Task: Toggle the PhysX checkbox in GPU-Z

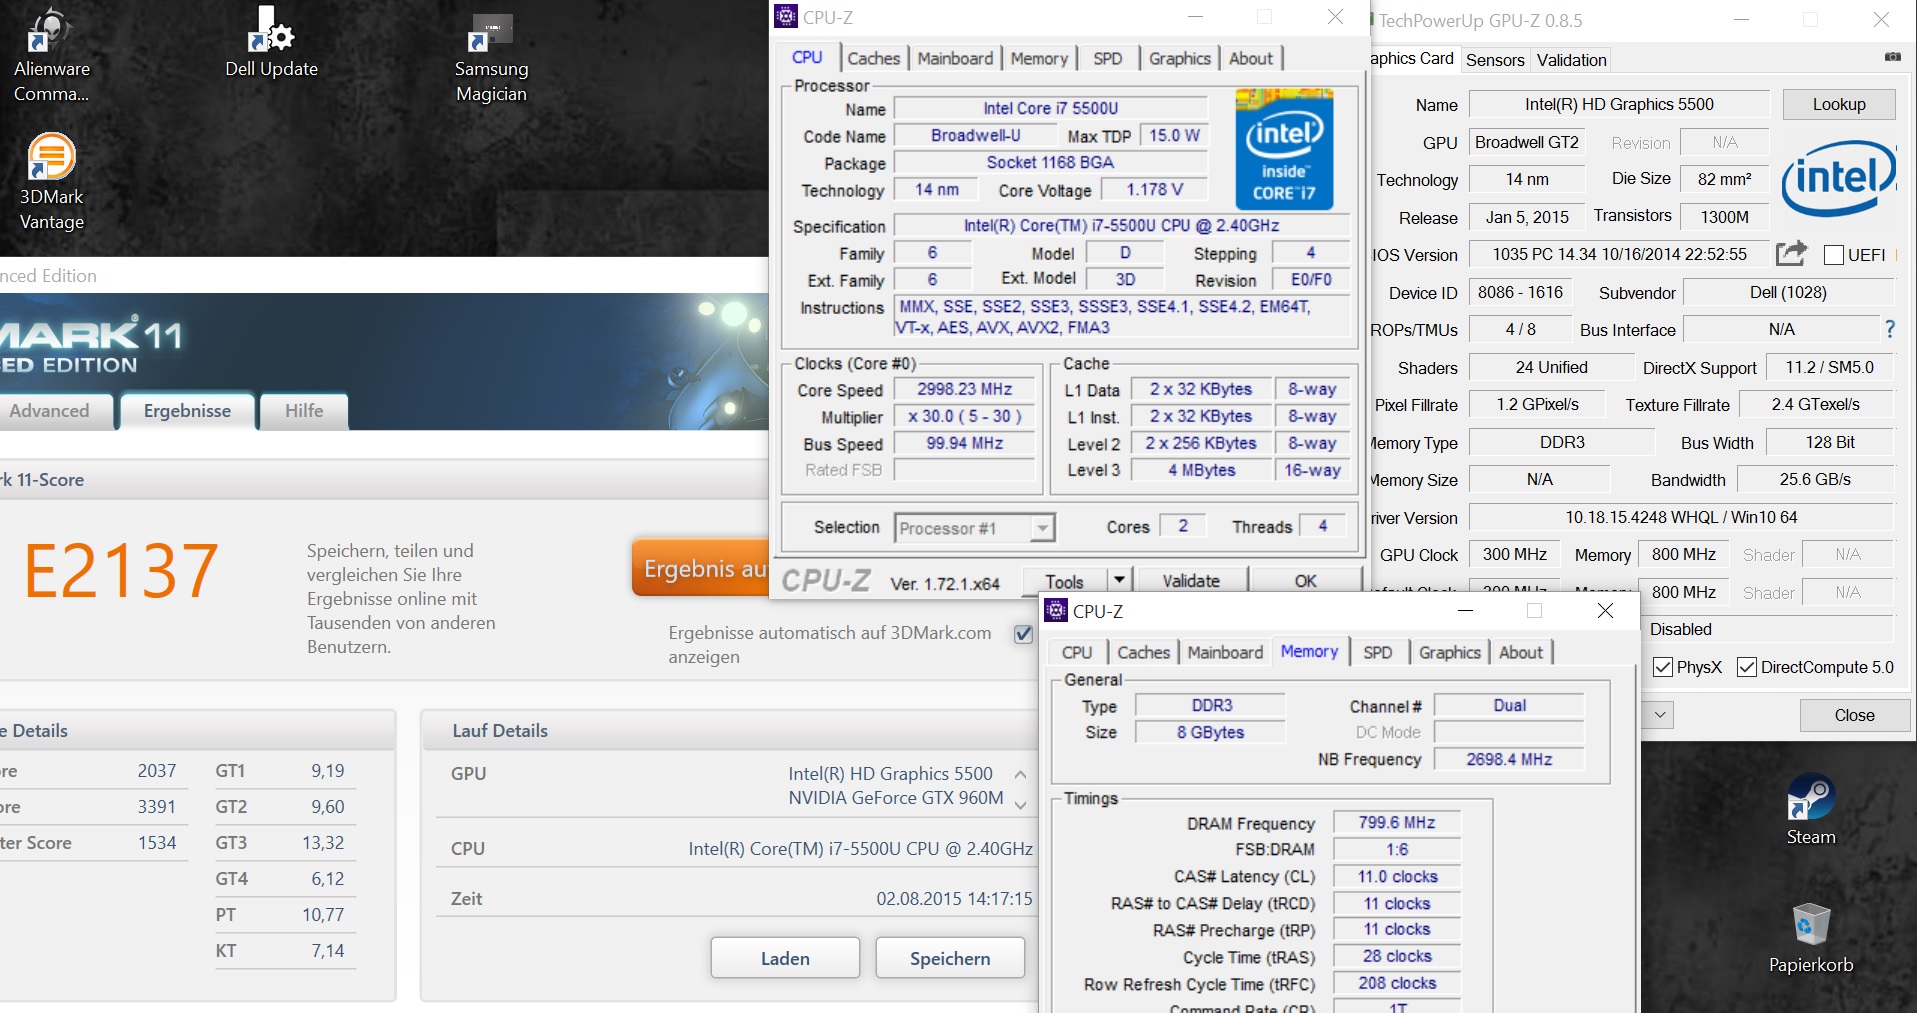Action: (x=1663, y=667)
